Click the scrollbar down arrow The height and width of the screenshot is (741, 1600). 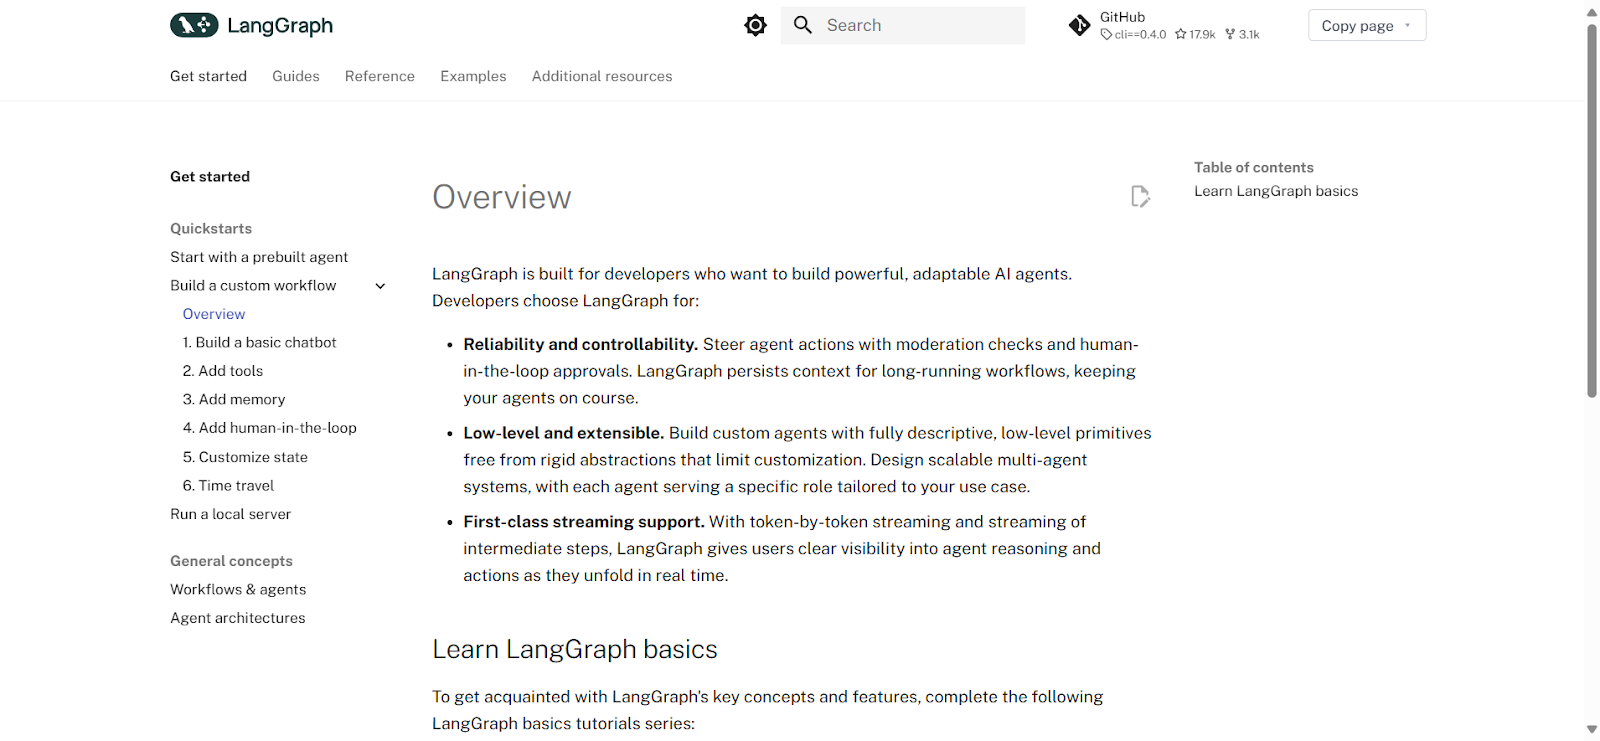click(x=1592, y=730)
